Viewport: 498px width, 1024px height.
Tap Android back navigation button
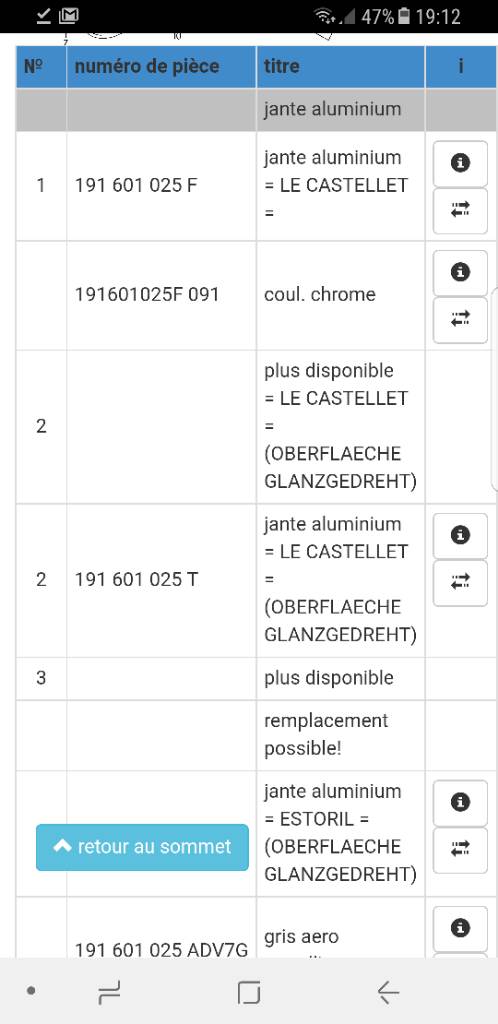[388, 992]
